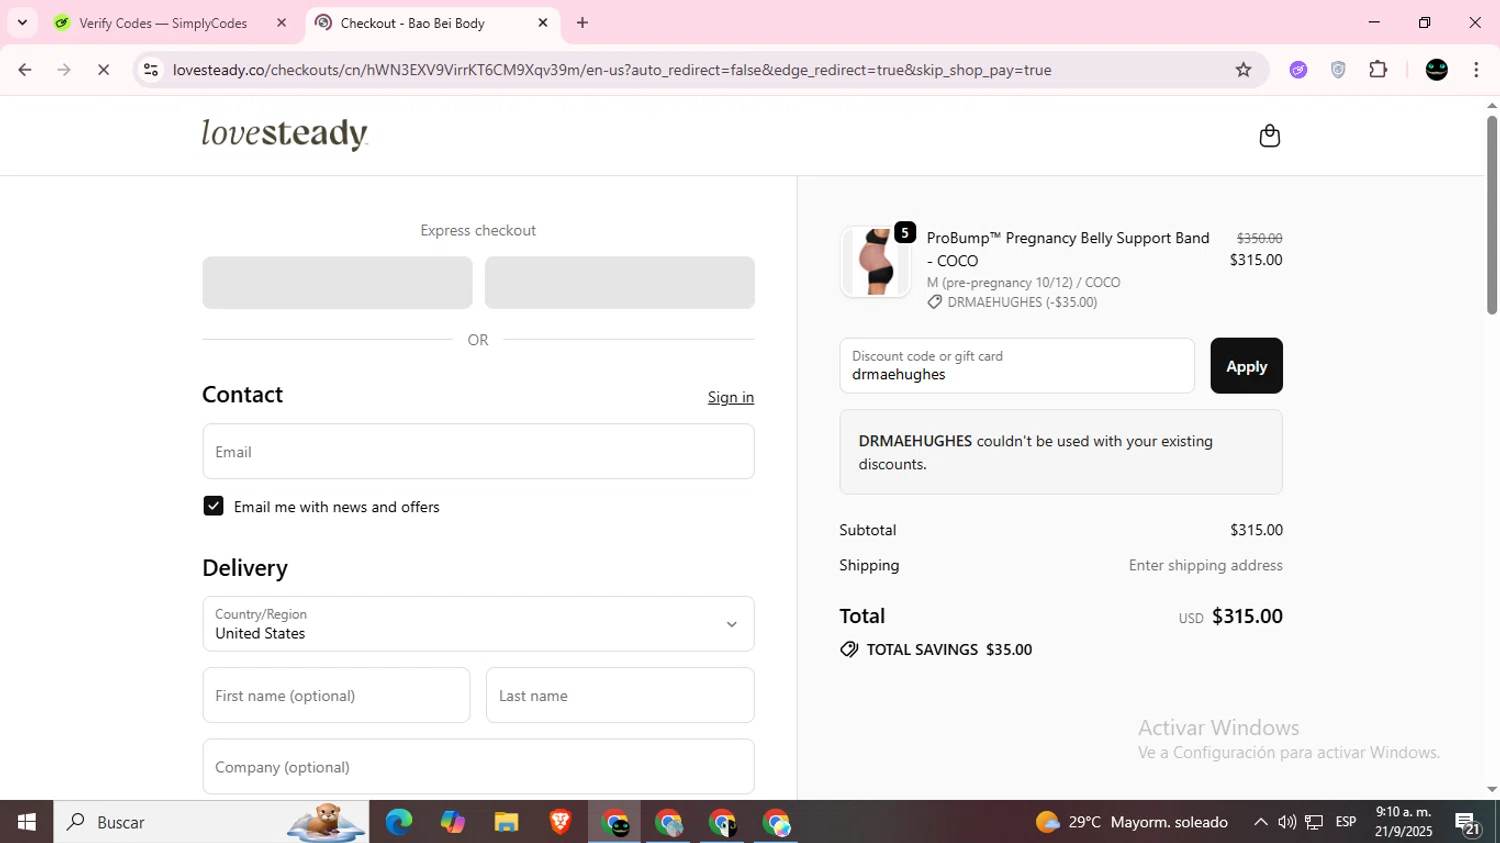Bookmark this page with the star icon
1500x843 pixels.
point(1243,70)
